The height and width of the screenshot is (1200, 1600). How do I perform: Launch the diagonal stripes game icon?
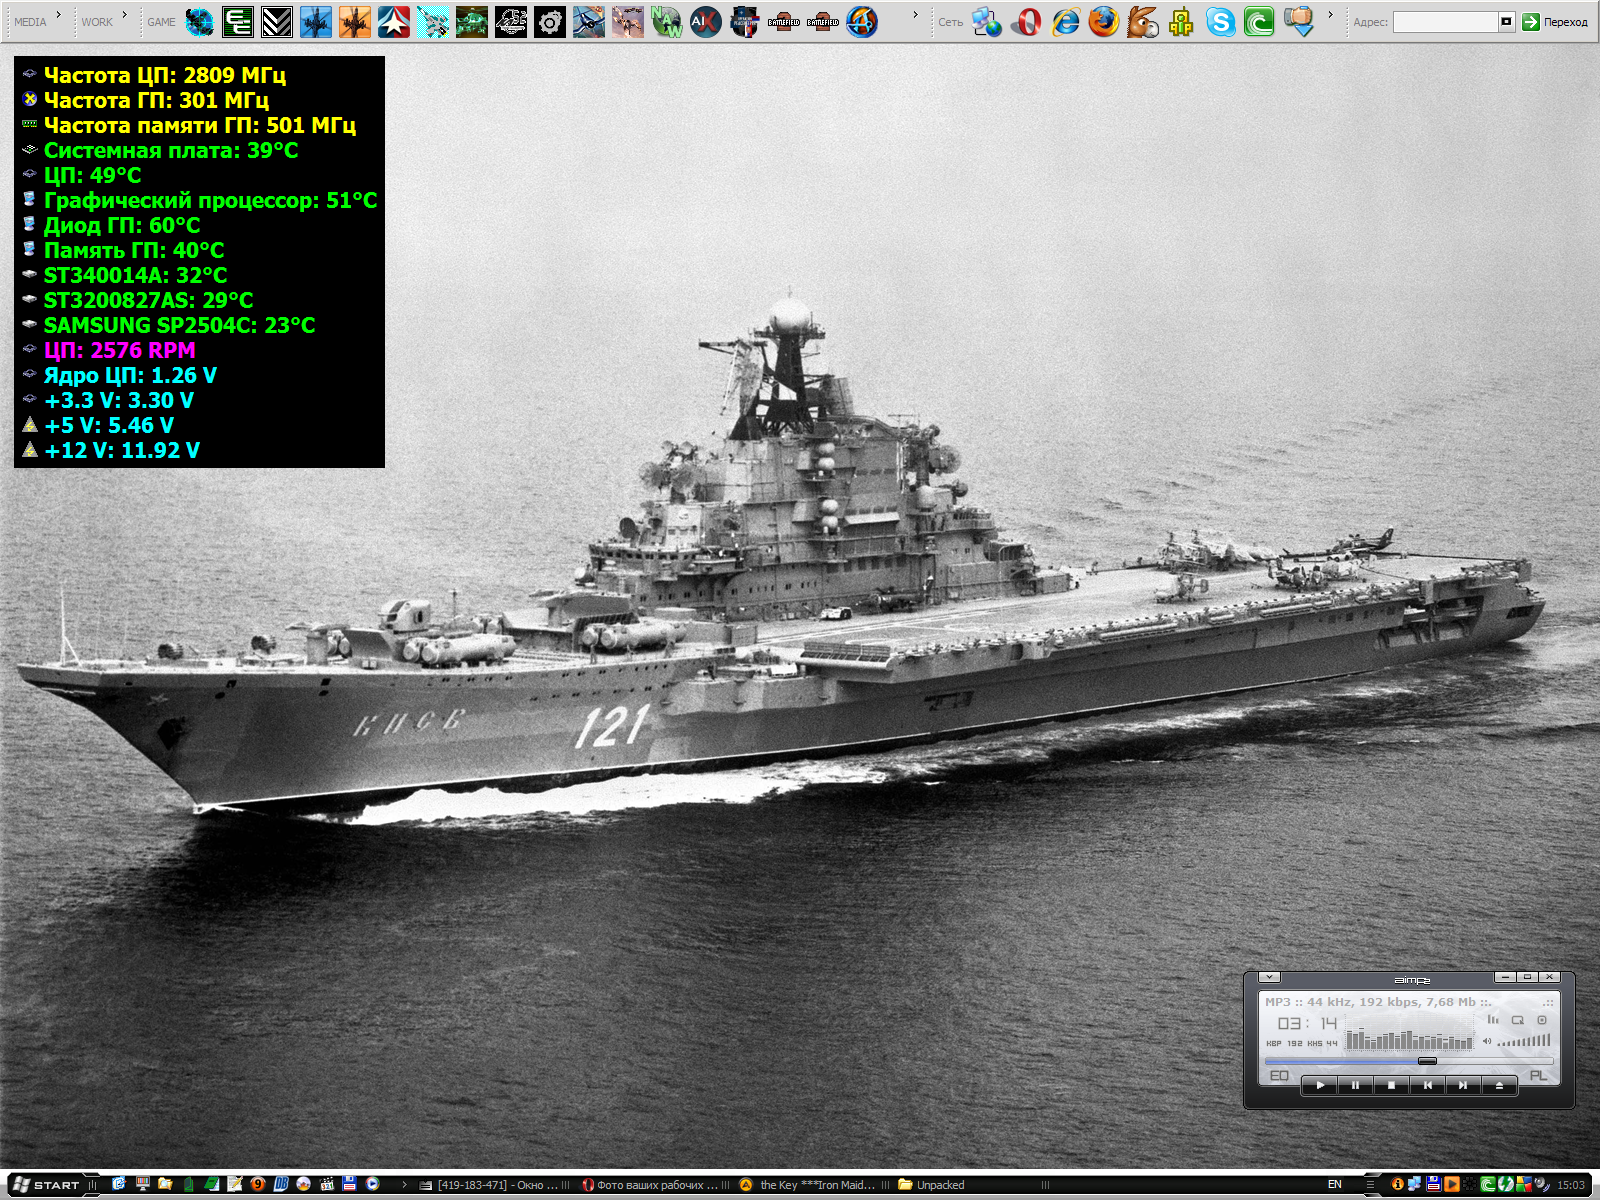[x=277, y=22]
